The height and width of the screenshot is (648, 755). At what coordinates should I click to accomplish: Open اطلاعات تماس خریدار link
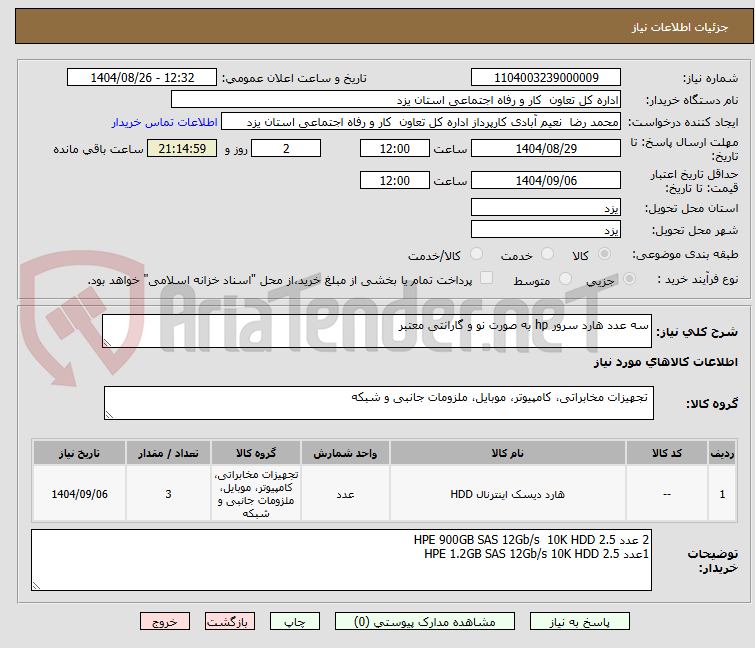pyautogui.click(x=165, y=122)
